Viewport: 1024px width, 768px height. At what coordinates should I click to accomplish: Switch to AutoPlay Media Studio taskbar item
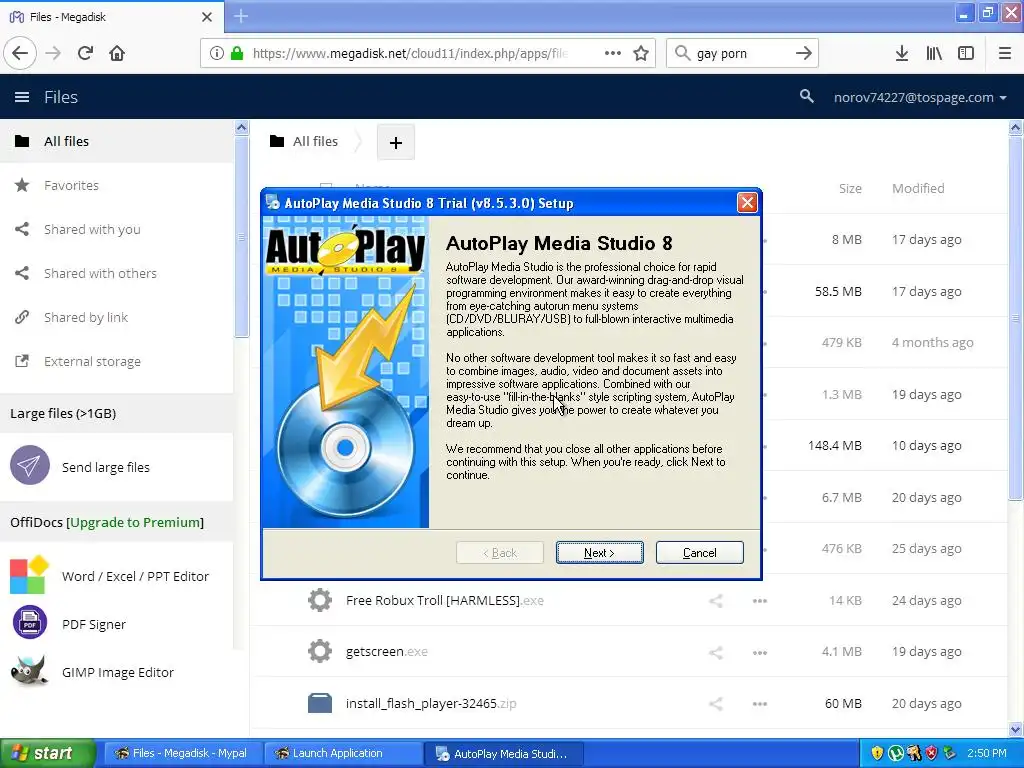click(x=503, y=753)
